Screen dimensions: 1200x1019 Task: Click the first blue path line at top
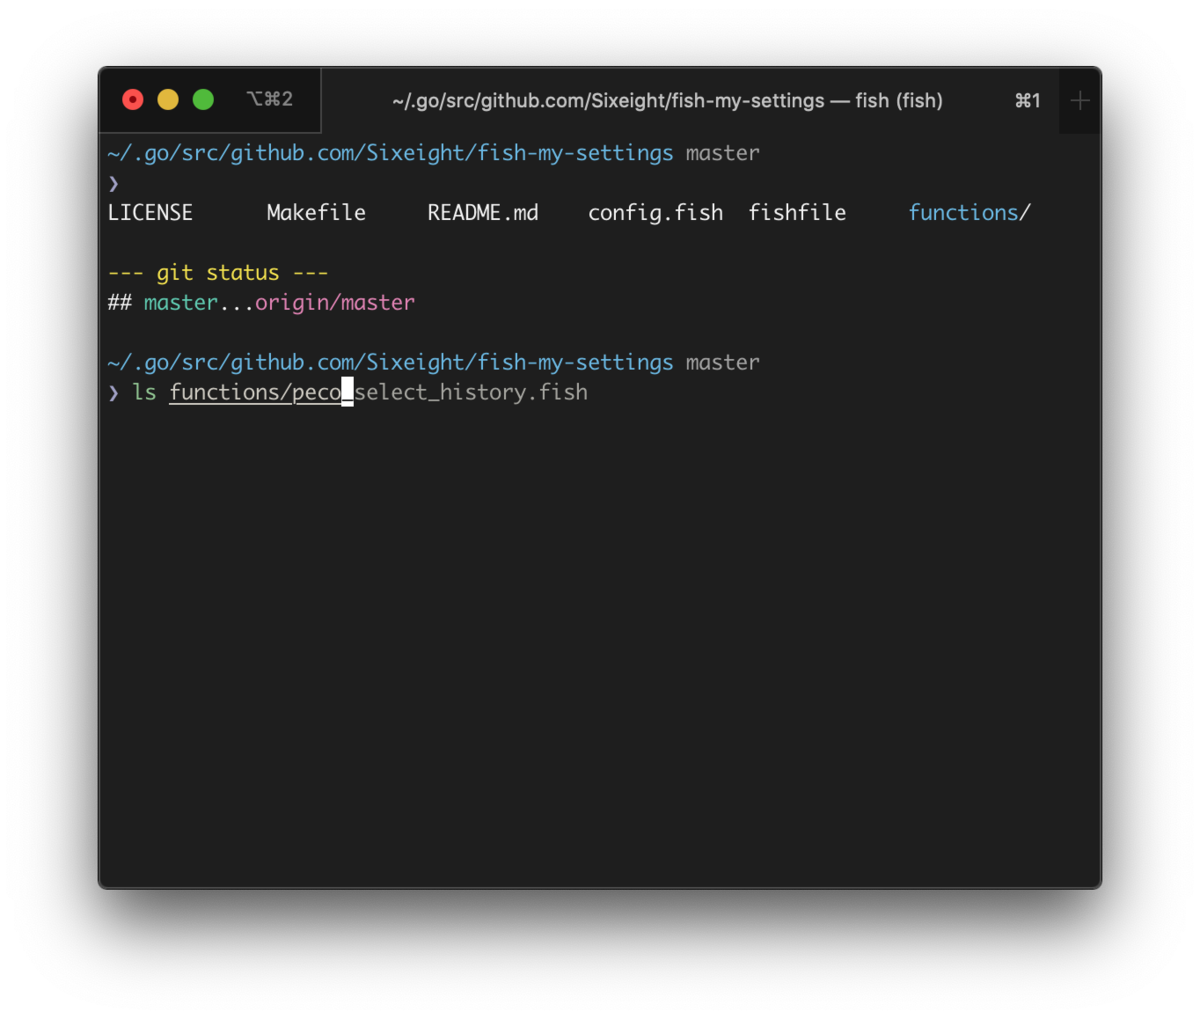pyautogui.click(x=390, y=153)
